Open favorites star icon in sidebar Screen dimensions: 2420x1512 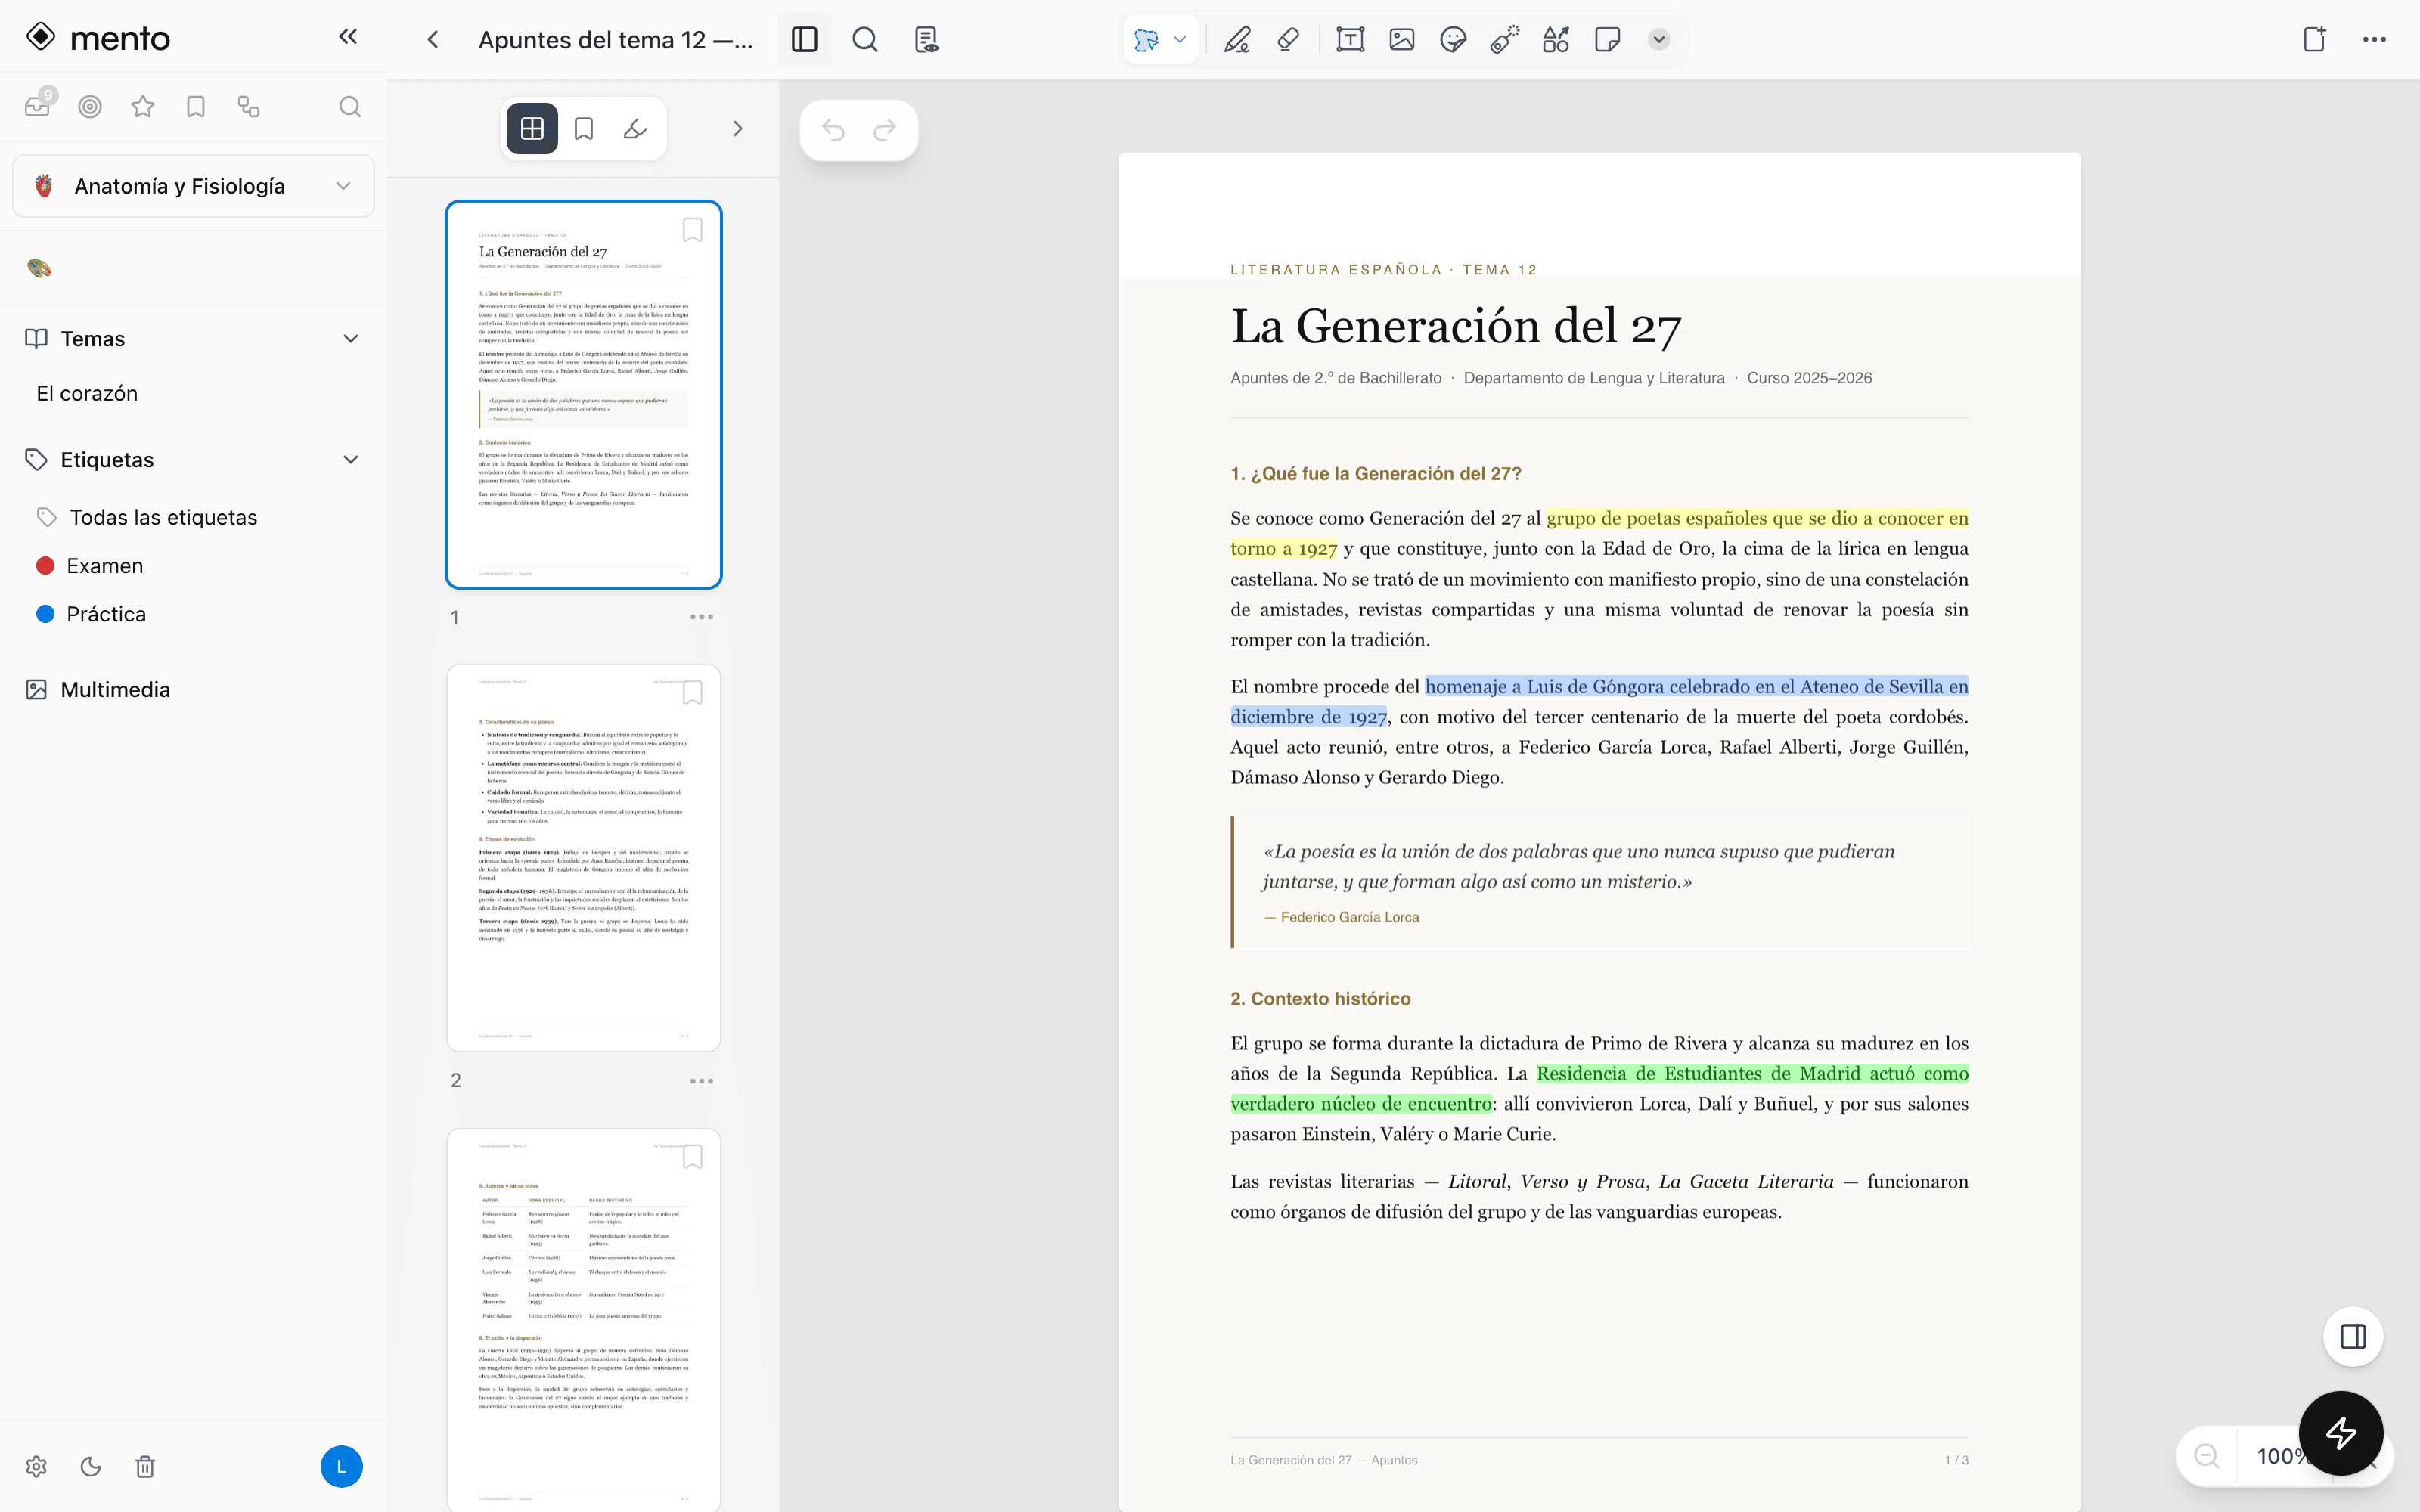pyautogui.click(x=143, y=107)
